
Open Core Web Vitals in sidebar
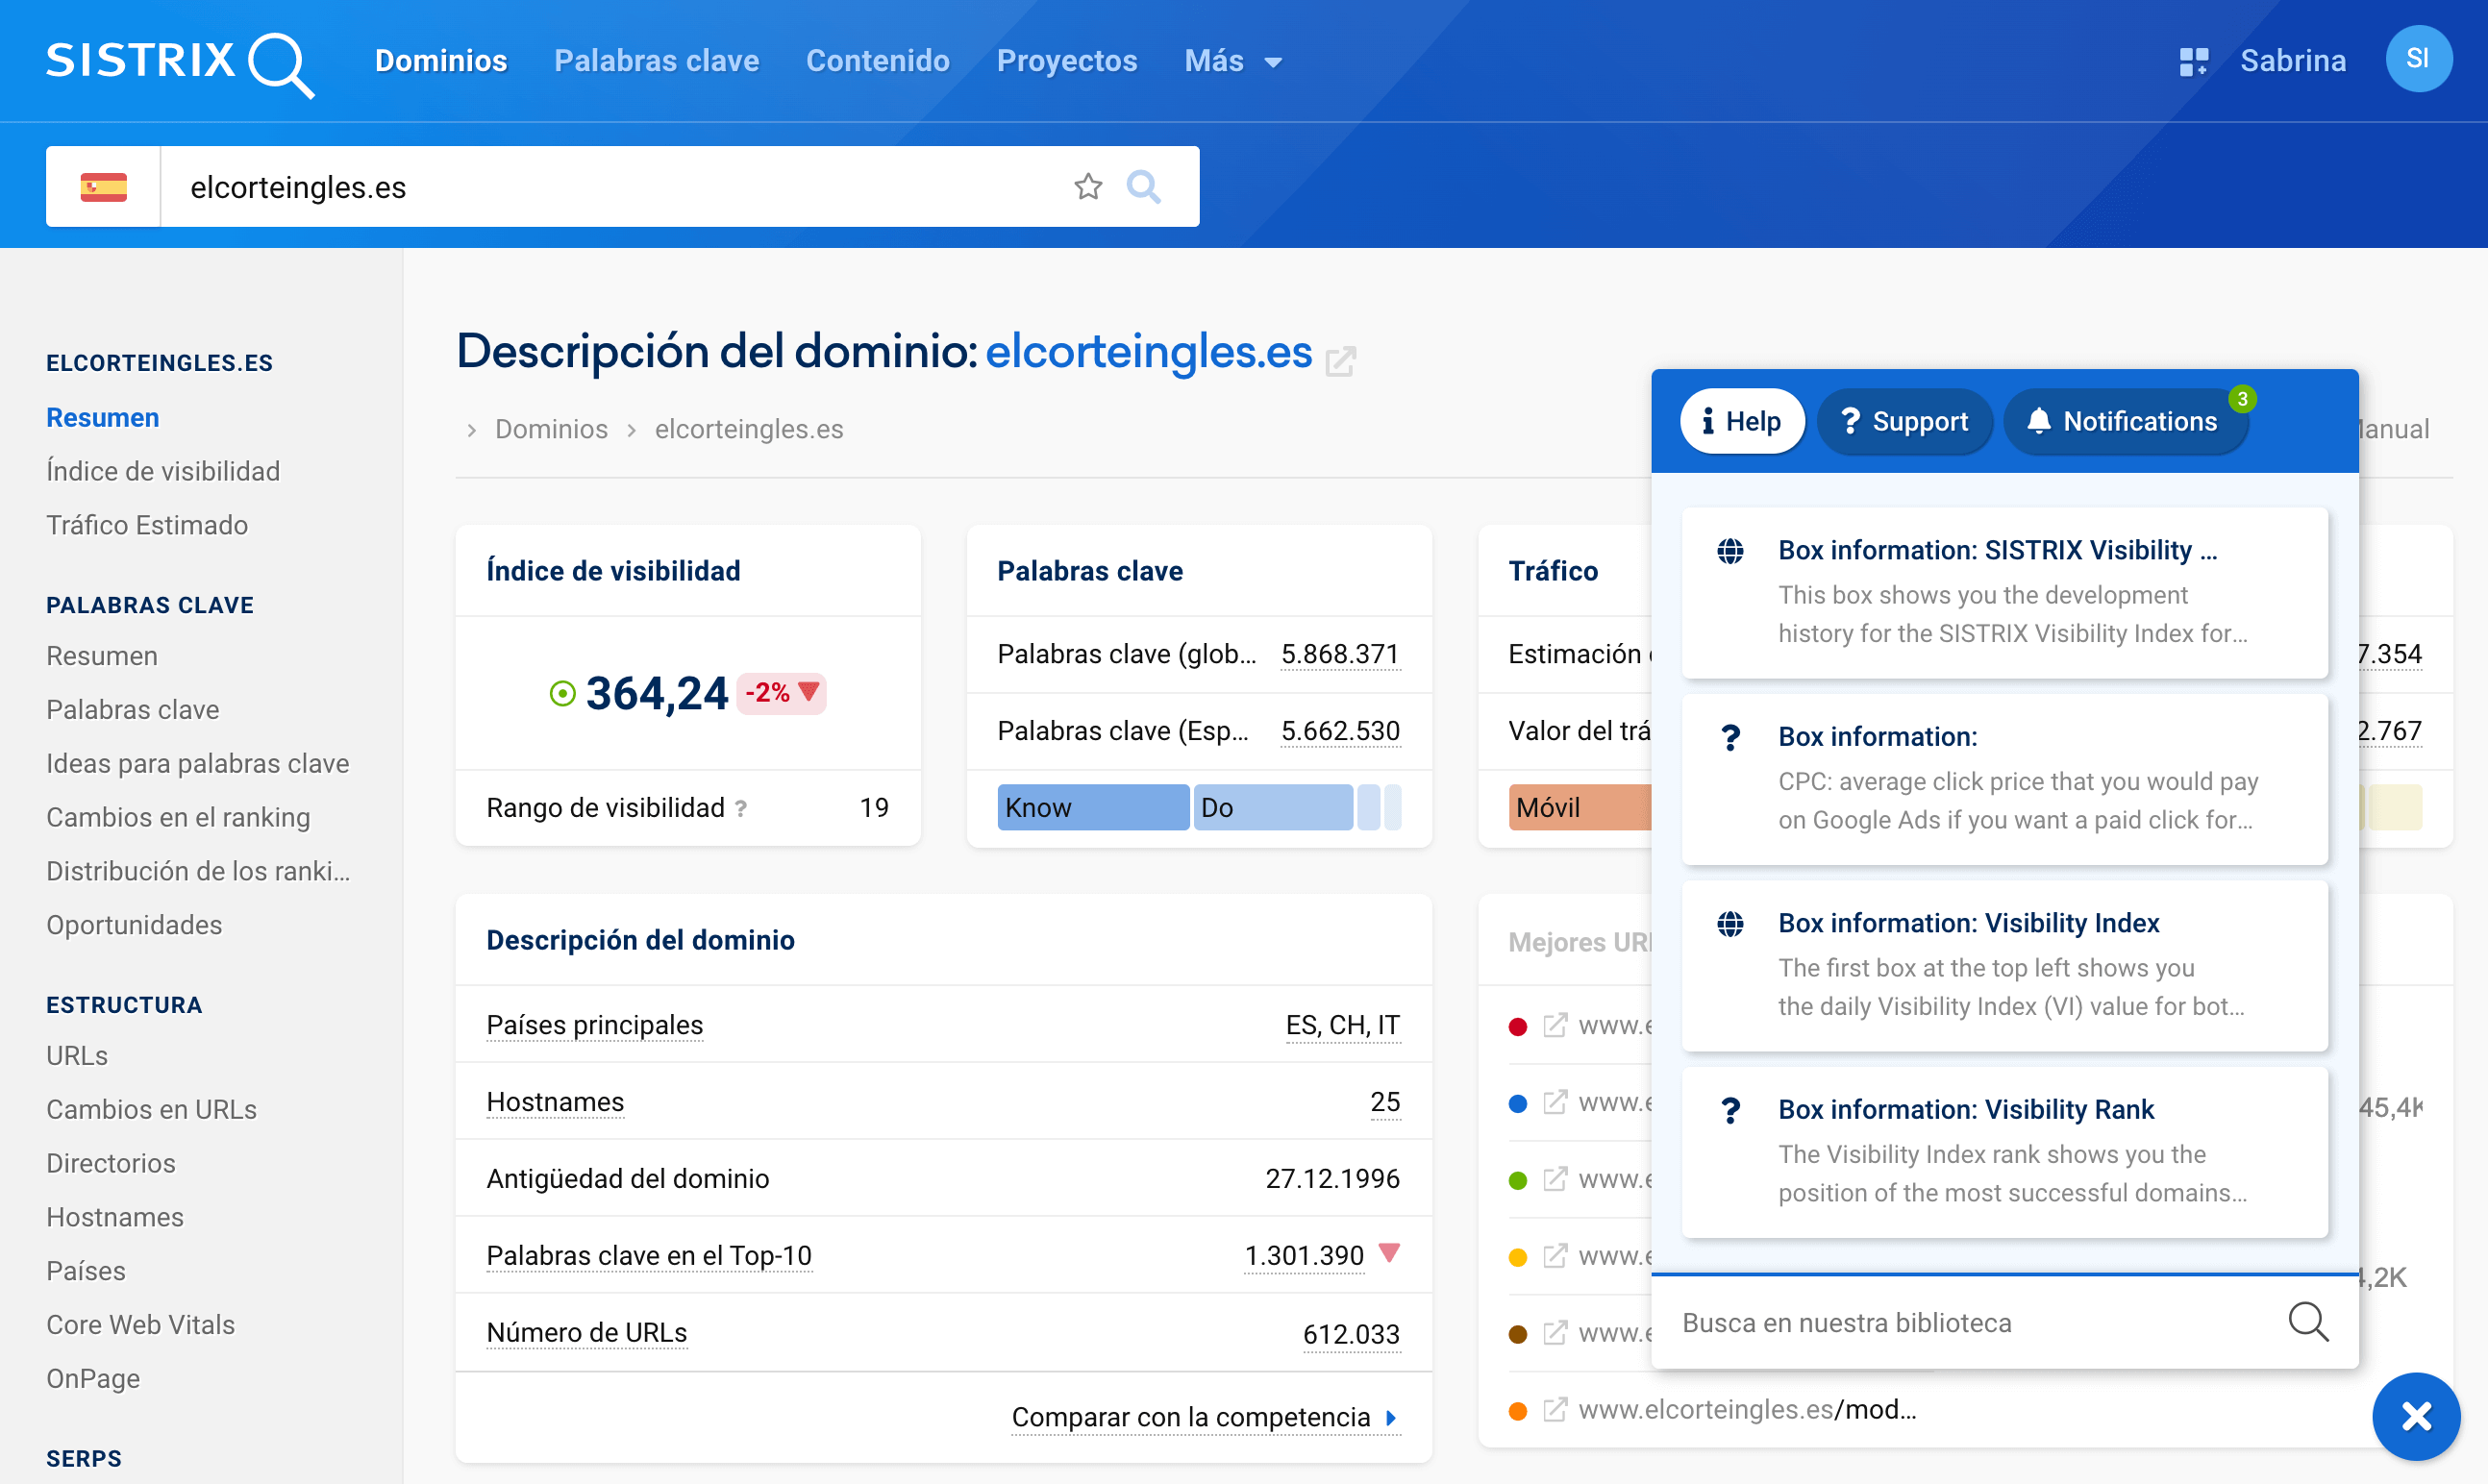pyautogui.click(x=140, y=1325)
